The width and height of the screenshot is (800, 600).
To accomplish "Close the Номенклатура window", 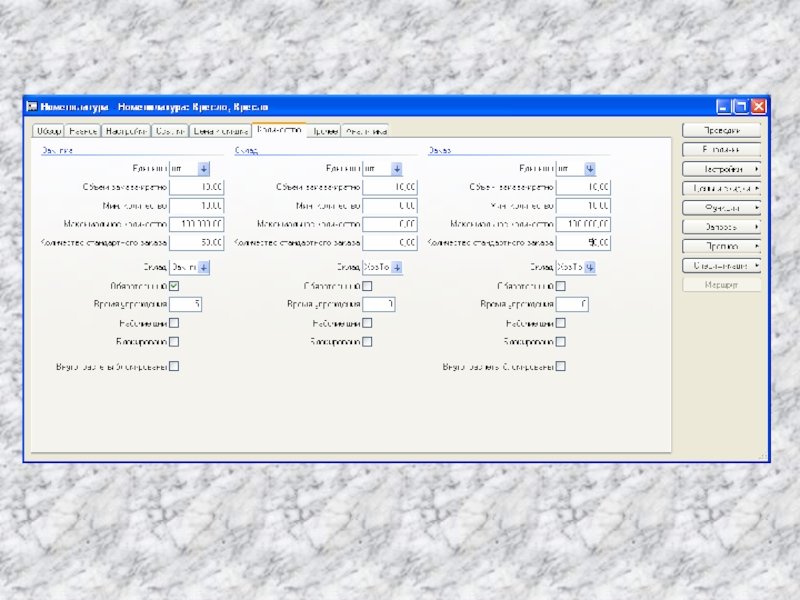I will pyautogui.click(x=759, y=107).
